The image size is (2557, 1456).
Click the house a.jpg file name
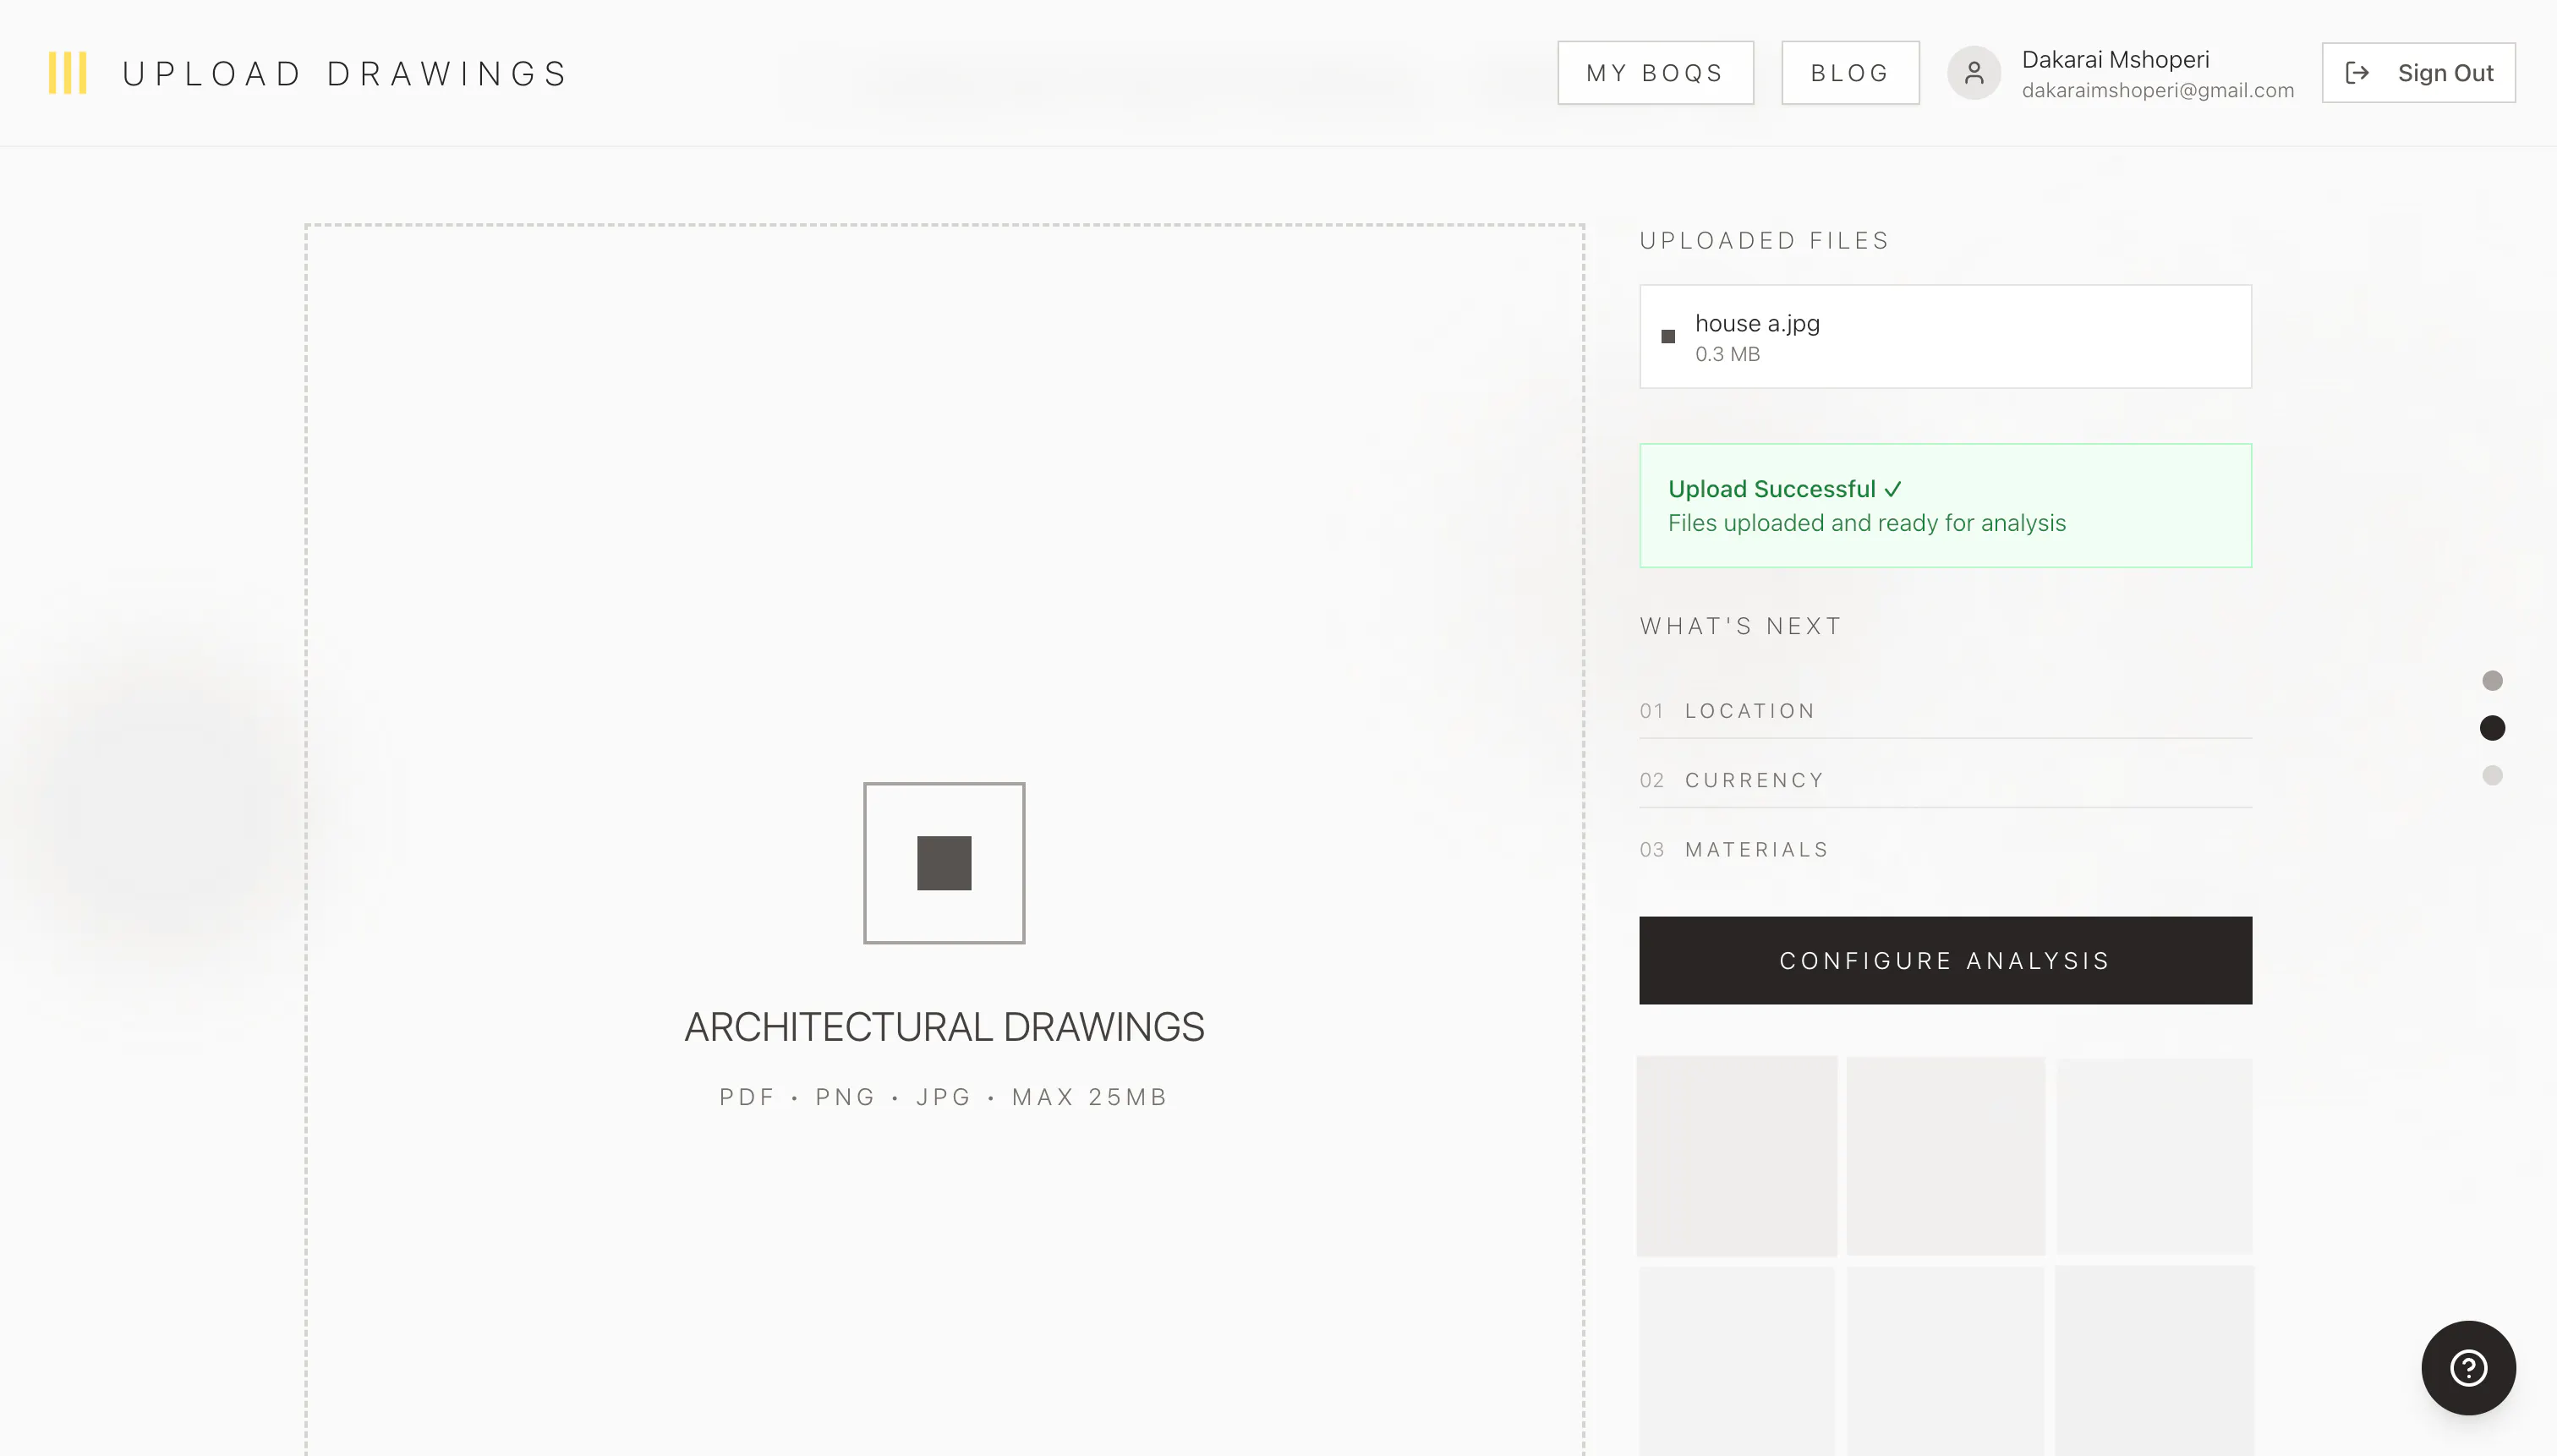pos(1757,323)
